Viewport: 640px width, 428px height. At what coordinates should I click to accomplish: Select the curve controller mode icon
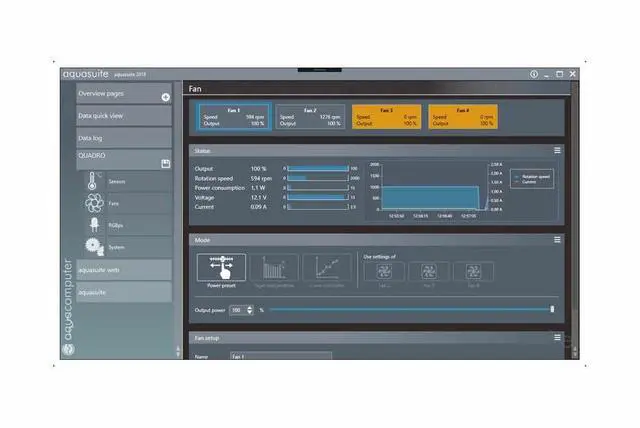(327, 267)
